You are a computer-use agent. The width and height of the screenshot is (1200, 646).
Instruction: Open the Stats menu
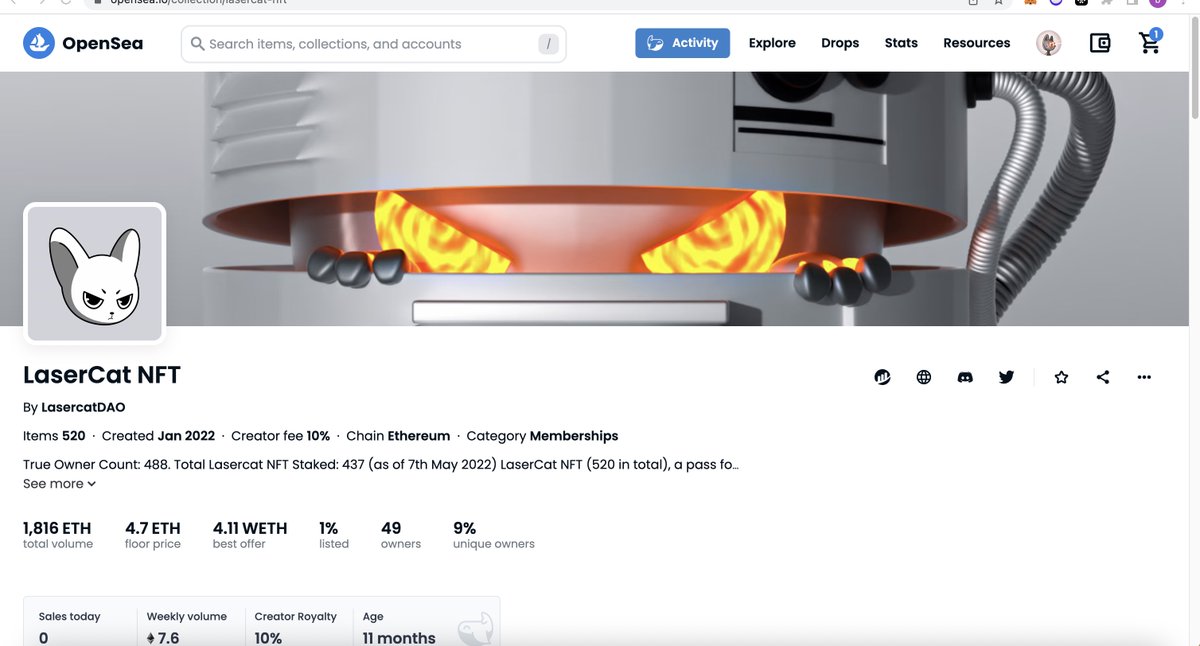(901, 43)
